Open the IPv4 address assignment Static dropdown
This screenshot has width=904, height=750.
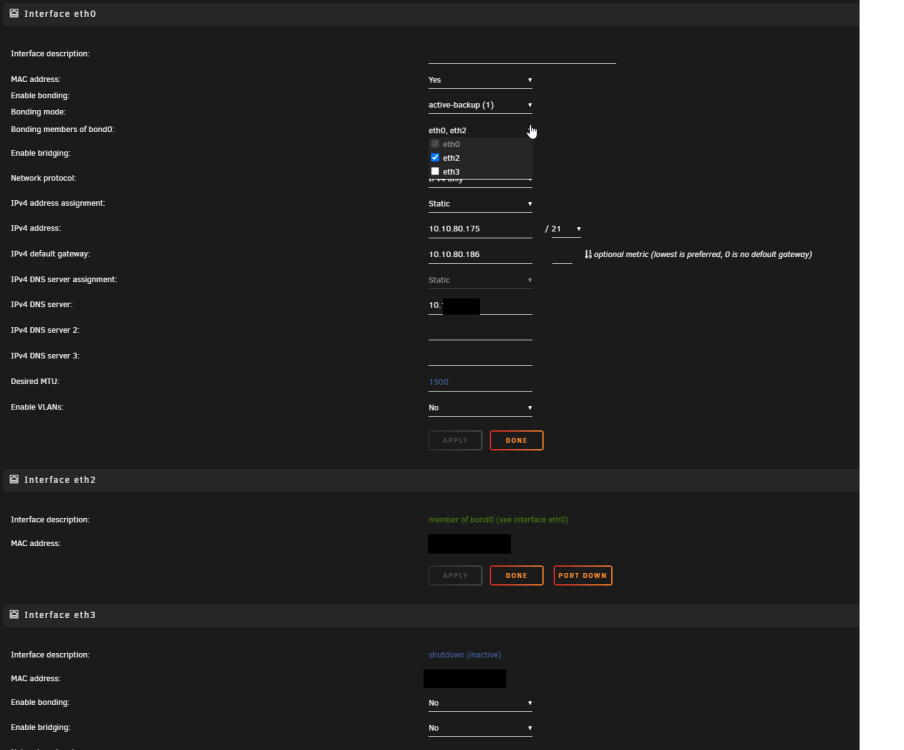pyautogui.click(x=480, y=203)
